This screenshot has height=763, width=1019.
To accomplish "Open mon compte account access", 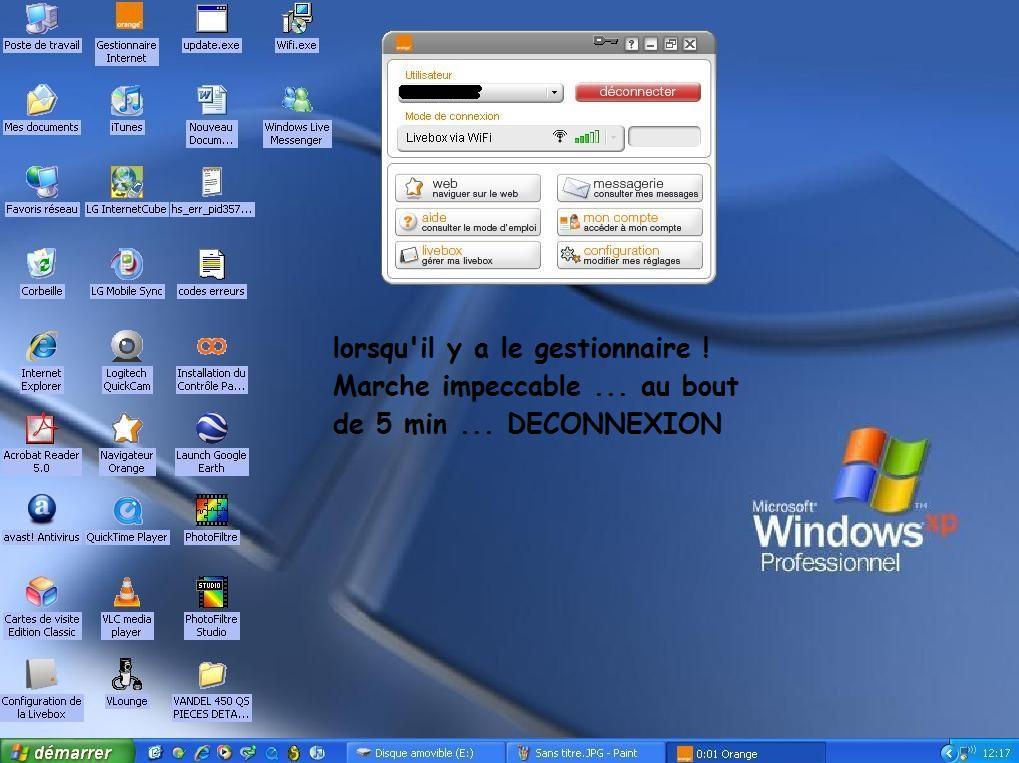I will click(x=629, y=222).
